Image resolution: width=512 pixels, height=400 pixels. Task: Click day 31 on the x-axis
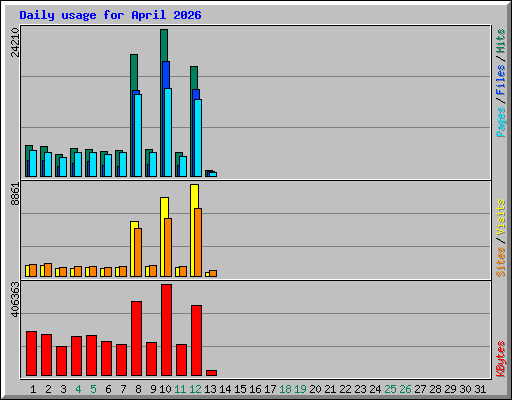[x=480, y=389]
